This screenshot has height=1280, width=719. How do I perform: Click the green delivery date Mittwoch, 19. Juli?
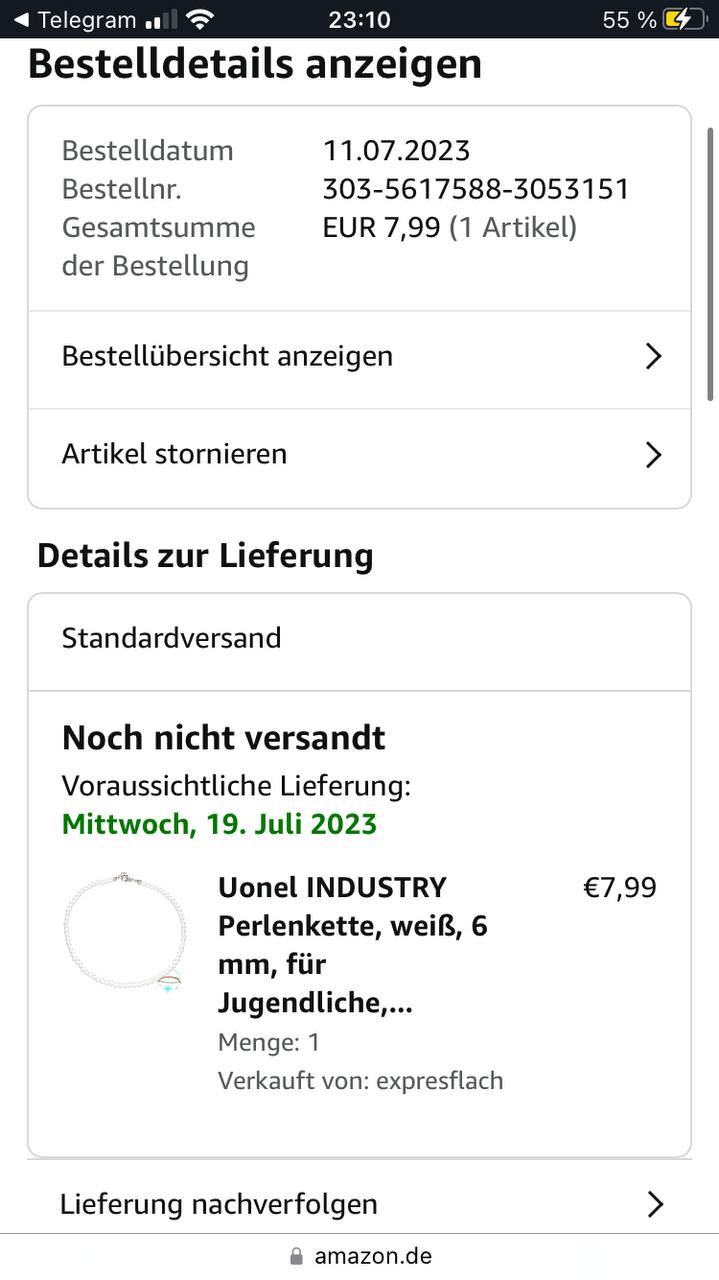click(219, 824)
